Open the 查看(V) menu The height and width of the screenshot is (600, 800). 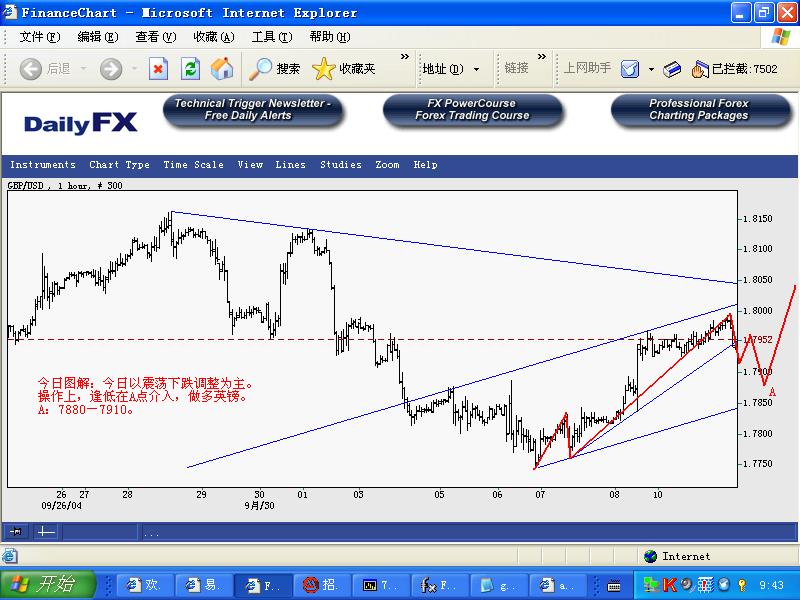(x=156, y=37)
